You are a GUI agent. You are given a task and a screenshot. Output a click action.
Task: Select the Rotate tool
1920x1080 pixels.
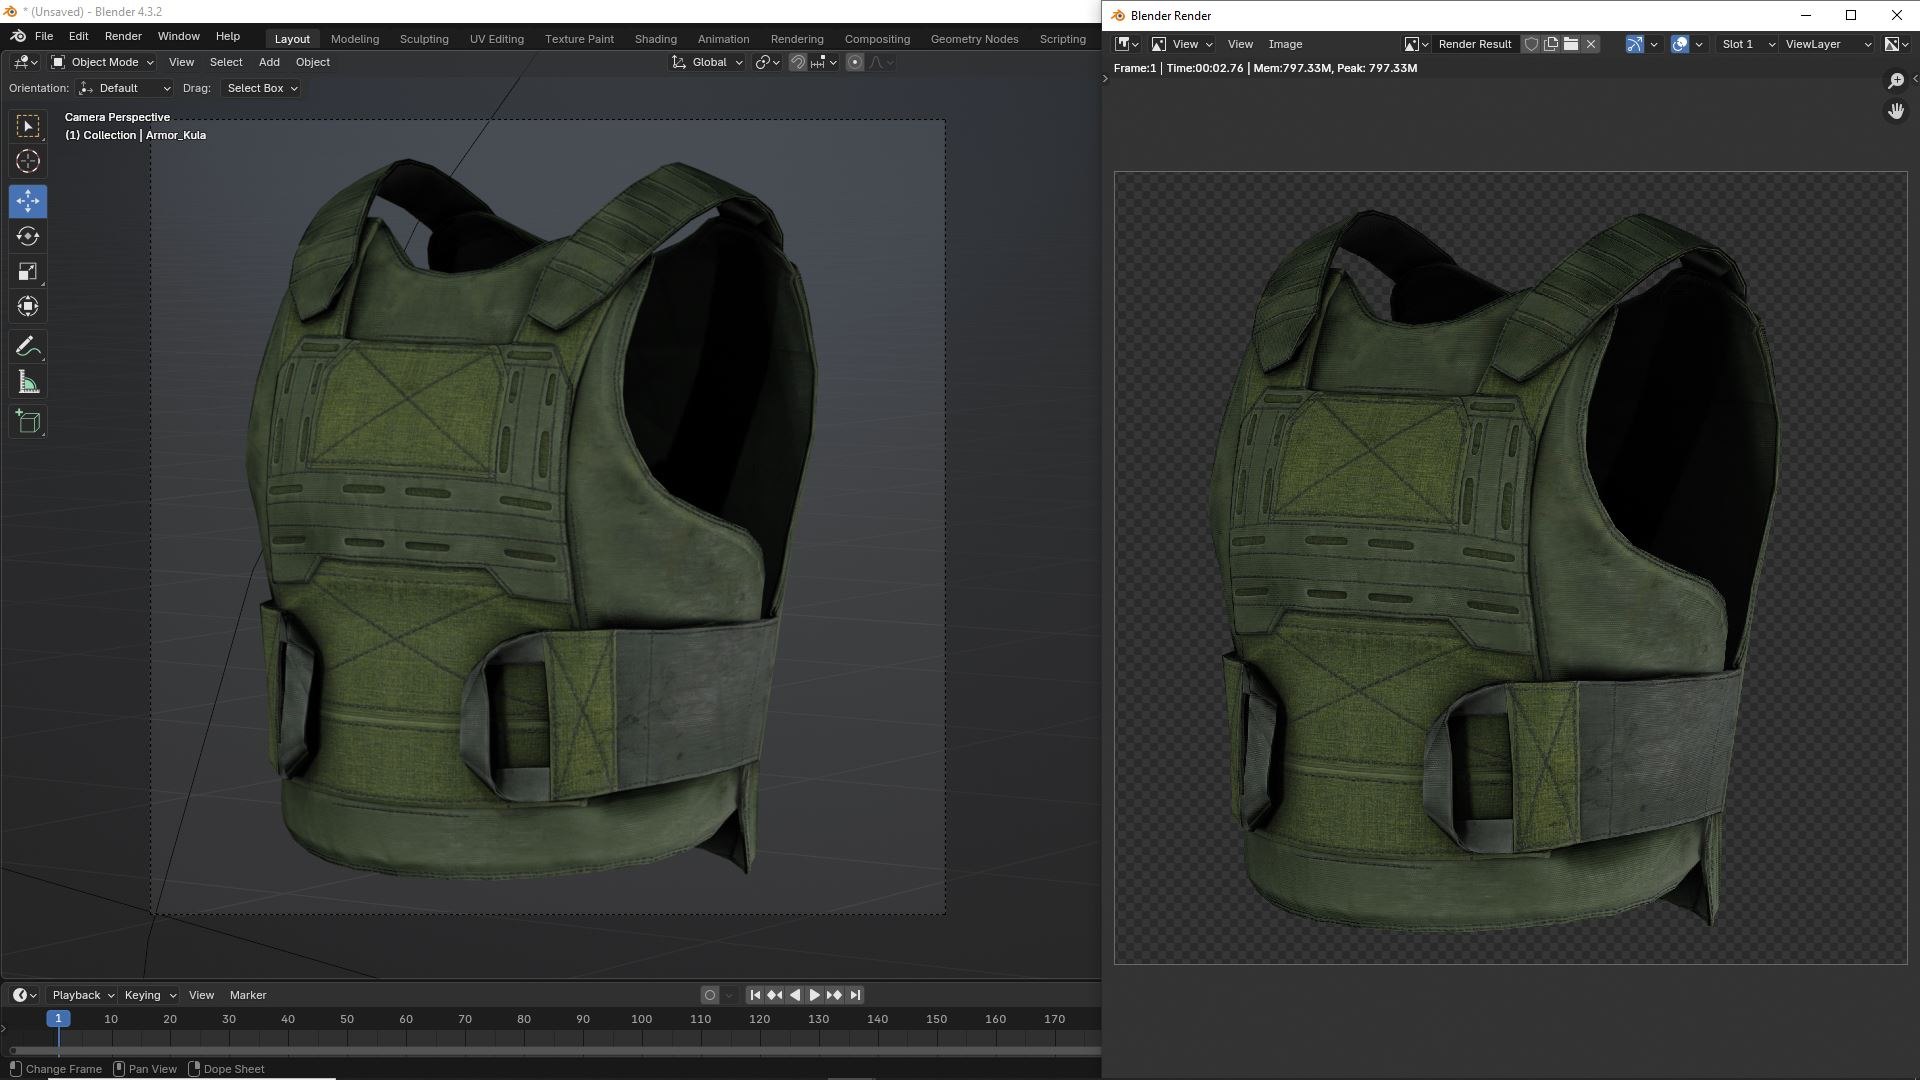click(28, 236)
